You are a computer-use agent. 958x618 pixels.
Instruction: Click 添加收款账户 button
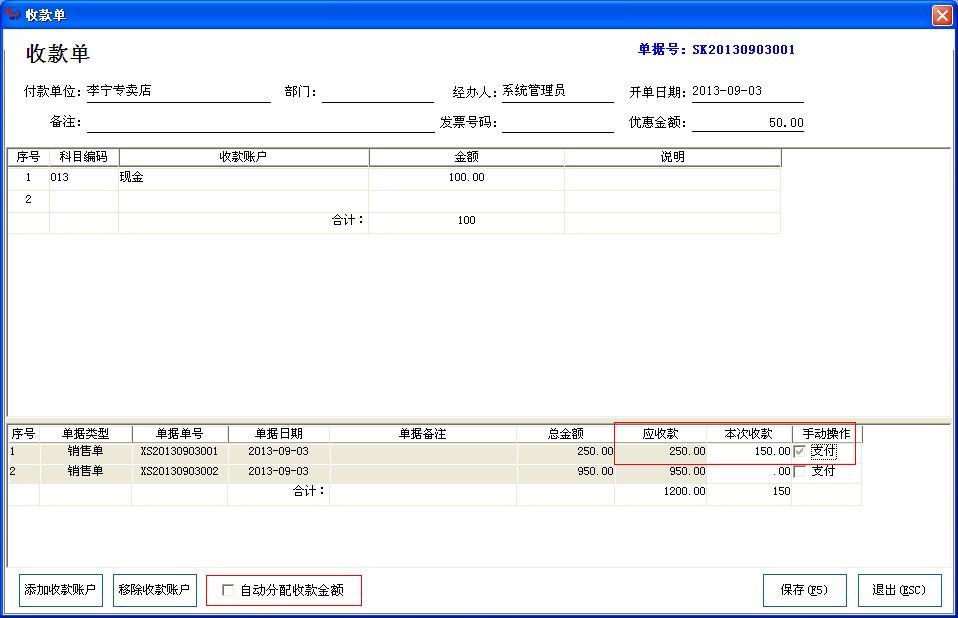pos(60,590)
